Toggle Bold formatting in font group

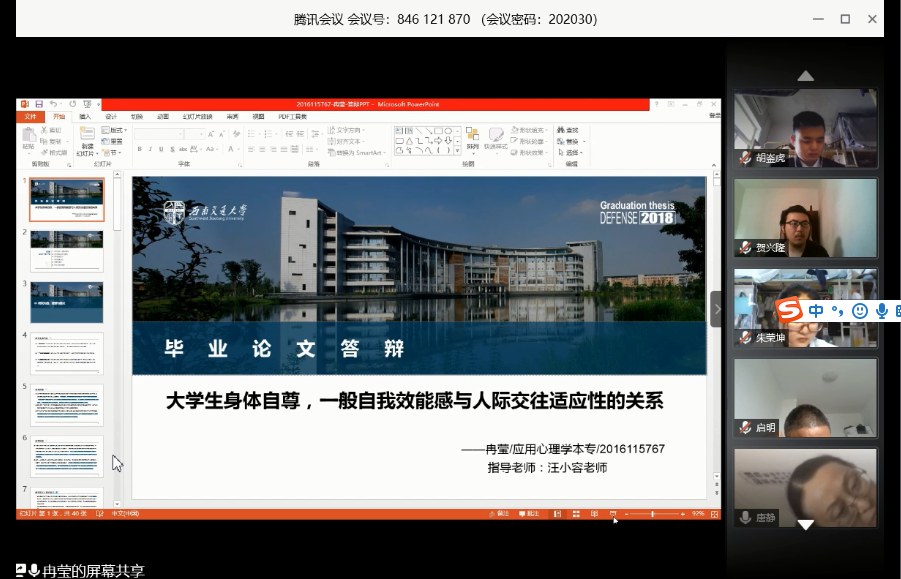(x=139, y=150)
